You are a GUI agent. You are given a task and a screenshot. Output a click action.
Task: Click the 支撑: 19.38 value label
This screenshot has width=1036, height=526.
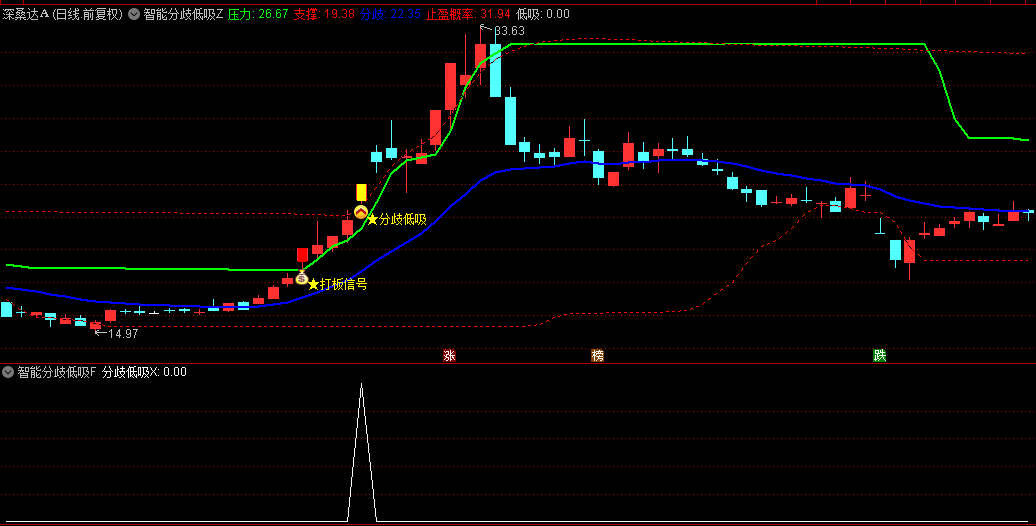(324, 14)
